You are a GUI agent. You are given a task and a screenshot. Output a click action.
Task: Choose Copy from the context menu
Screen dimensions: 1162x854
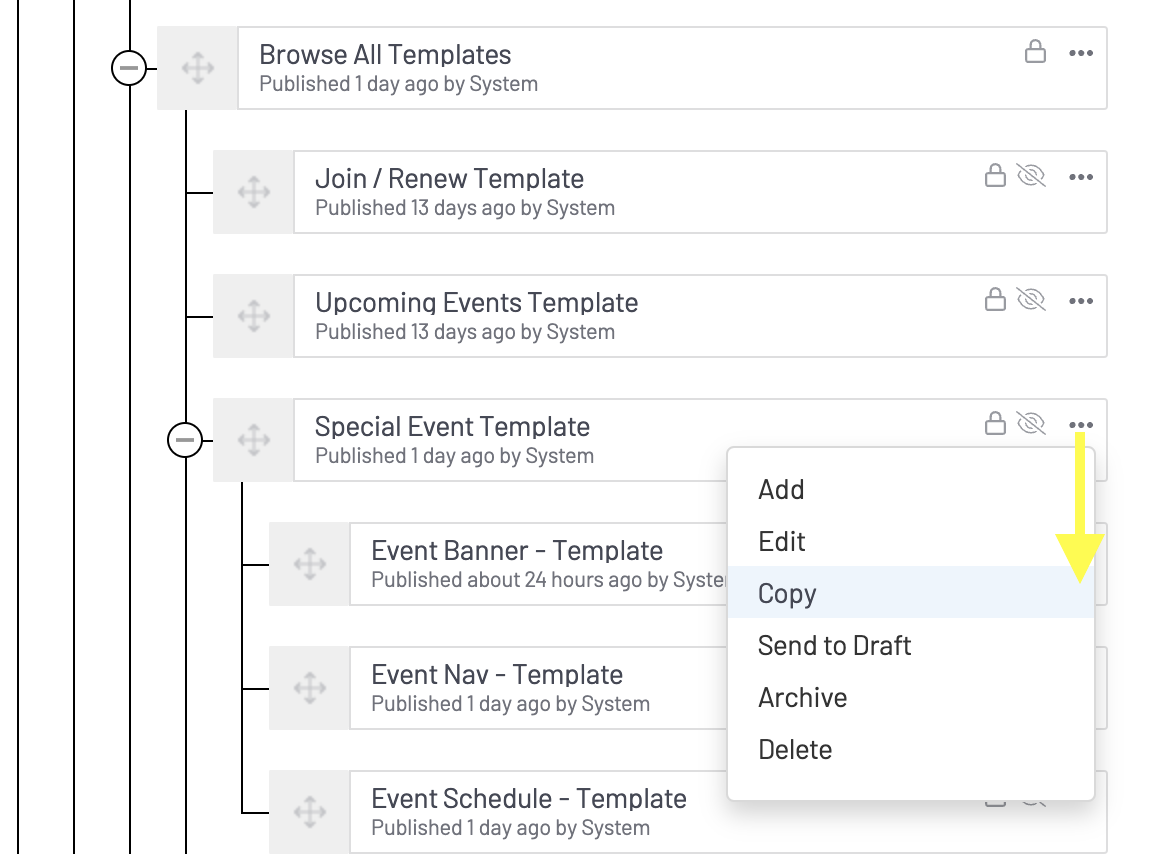[787, 593]
